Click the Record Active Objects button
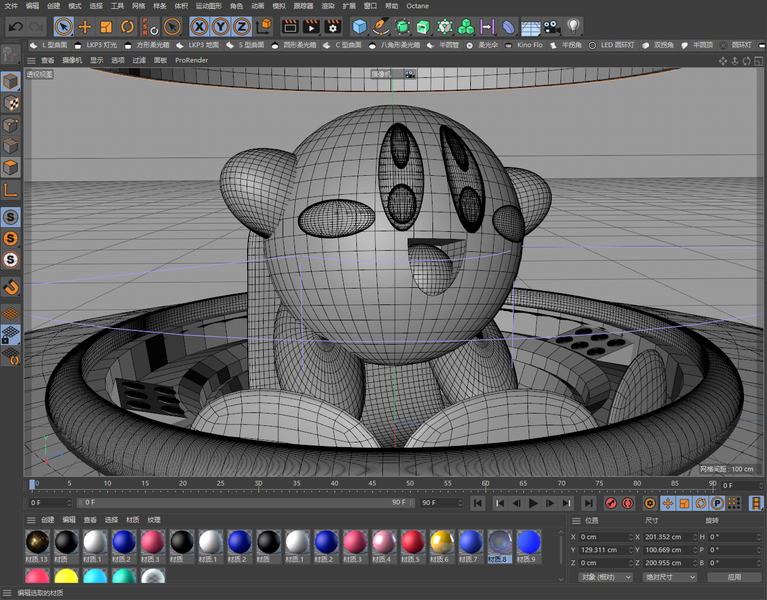 pos(611,503)
